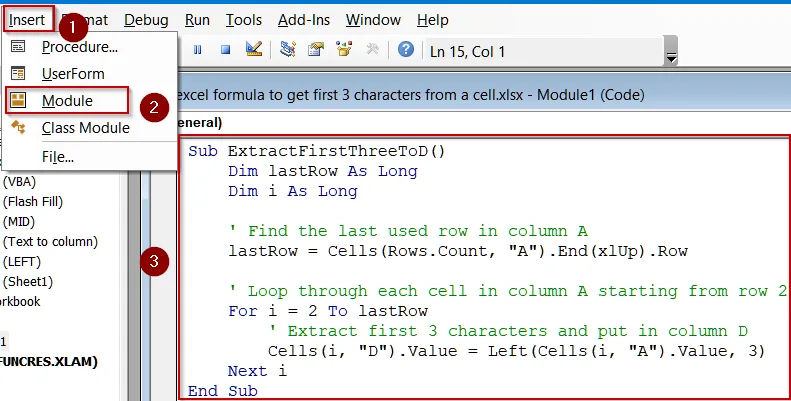Open the Debug menu
The width and height of the screenshot is (791, 401).
(x=146, y=20)
